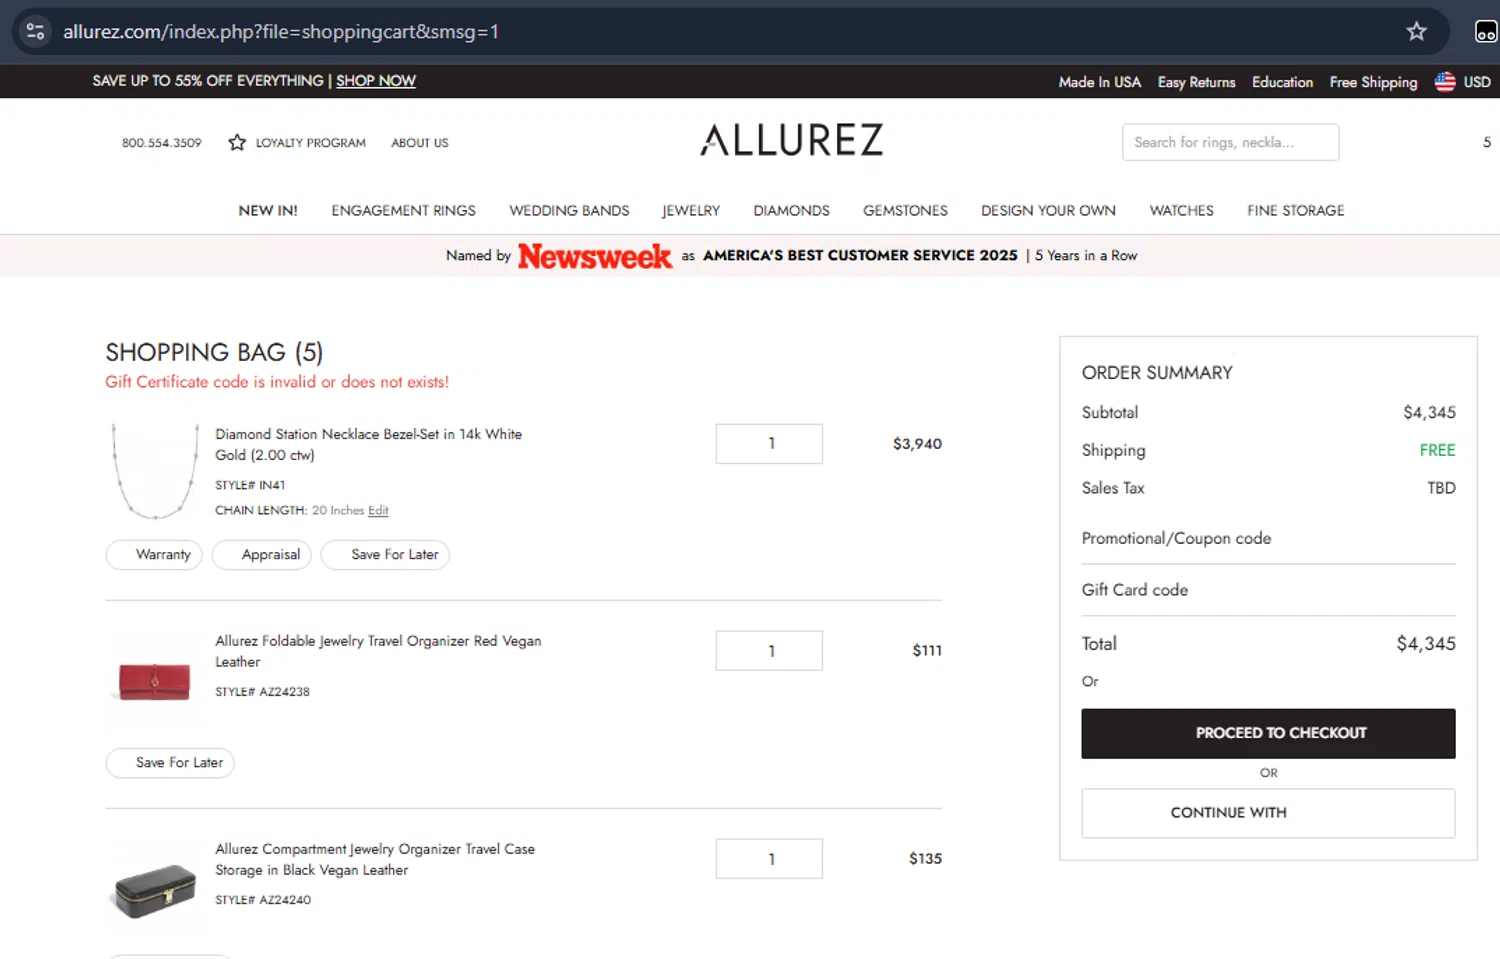
Task: Click the necklace quantity field
Action: click(769, 443)
